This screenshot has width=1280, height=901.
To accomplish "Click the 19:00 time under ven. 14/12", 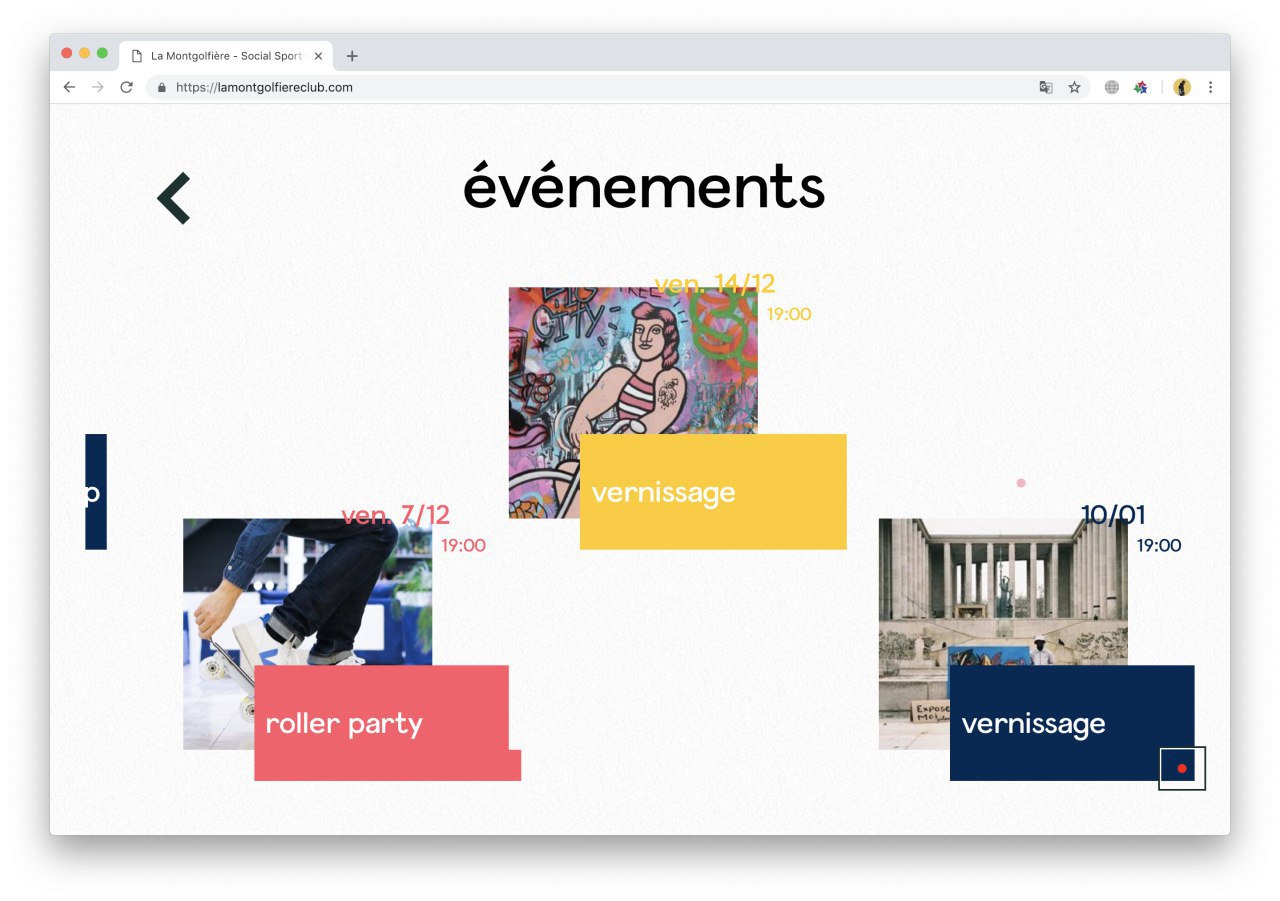I will (789, 314).
